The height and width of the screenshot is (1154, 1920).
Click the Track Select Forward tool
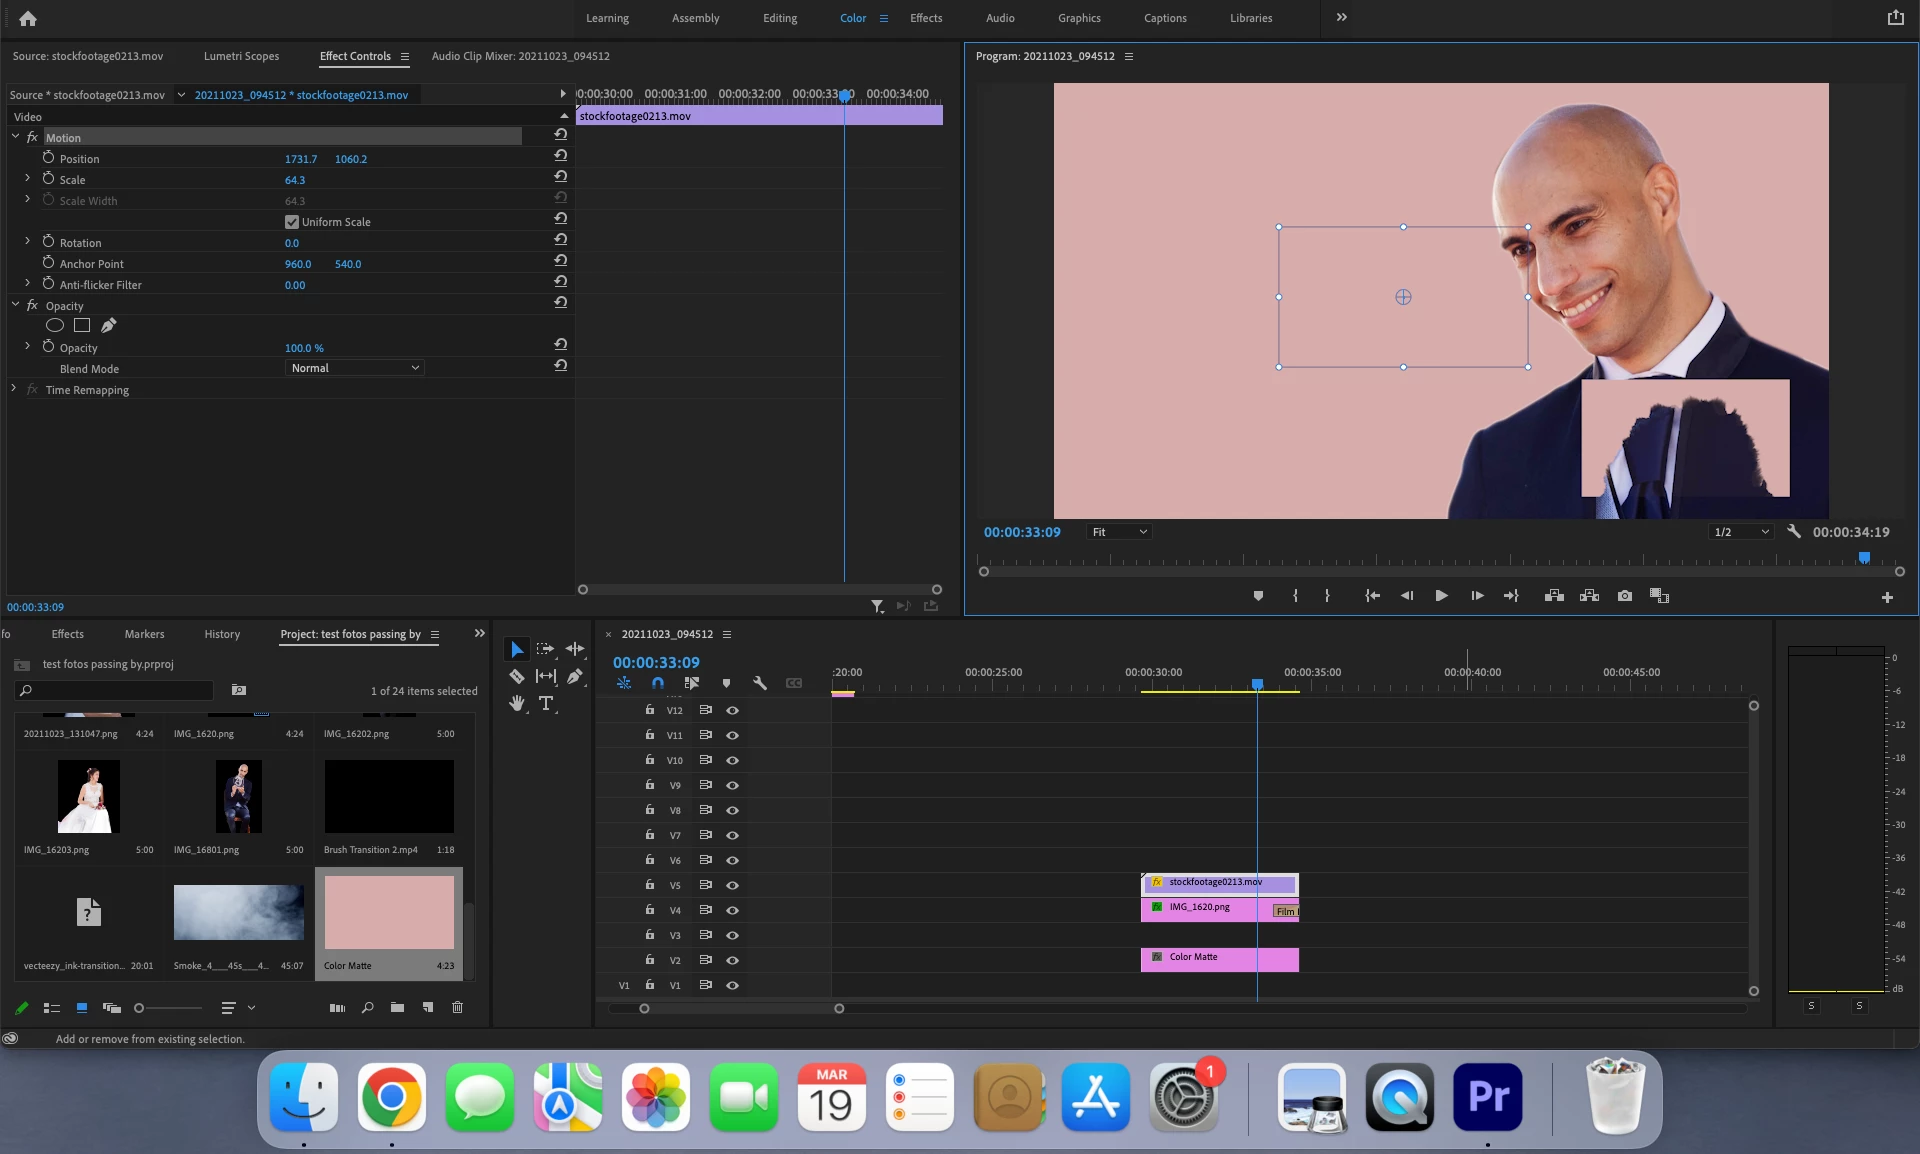click(x=545, y=649)
